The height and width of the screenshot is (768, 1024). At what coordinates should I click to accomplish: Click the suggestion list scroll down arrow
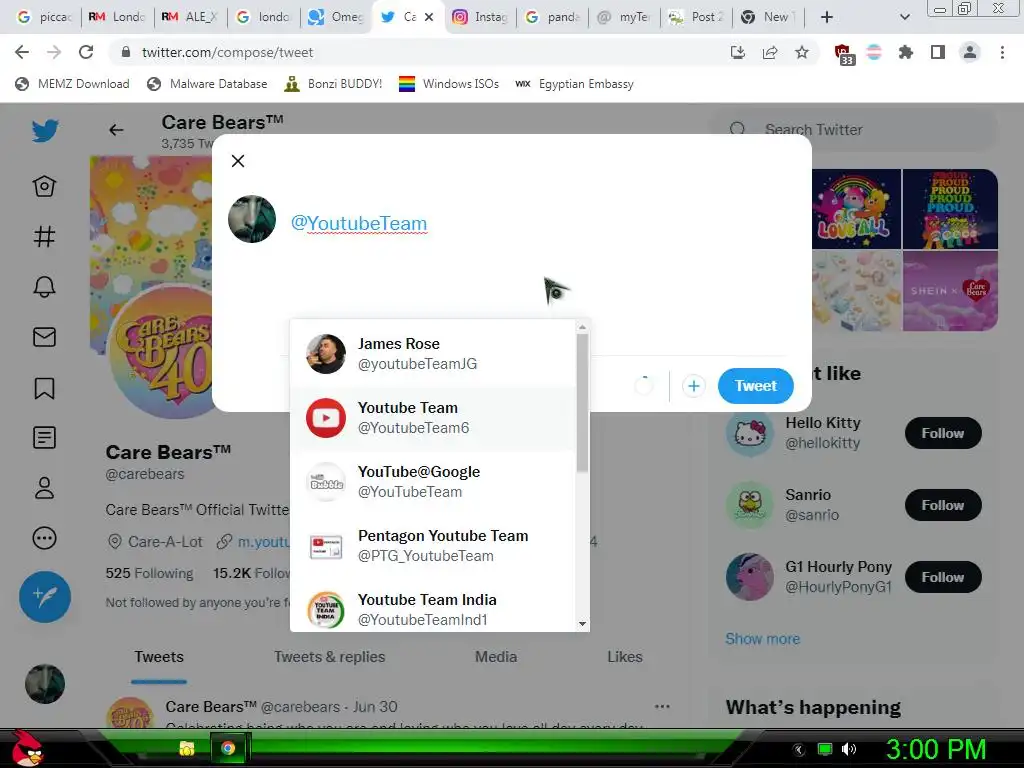tap(583, 624)
